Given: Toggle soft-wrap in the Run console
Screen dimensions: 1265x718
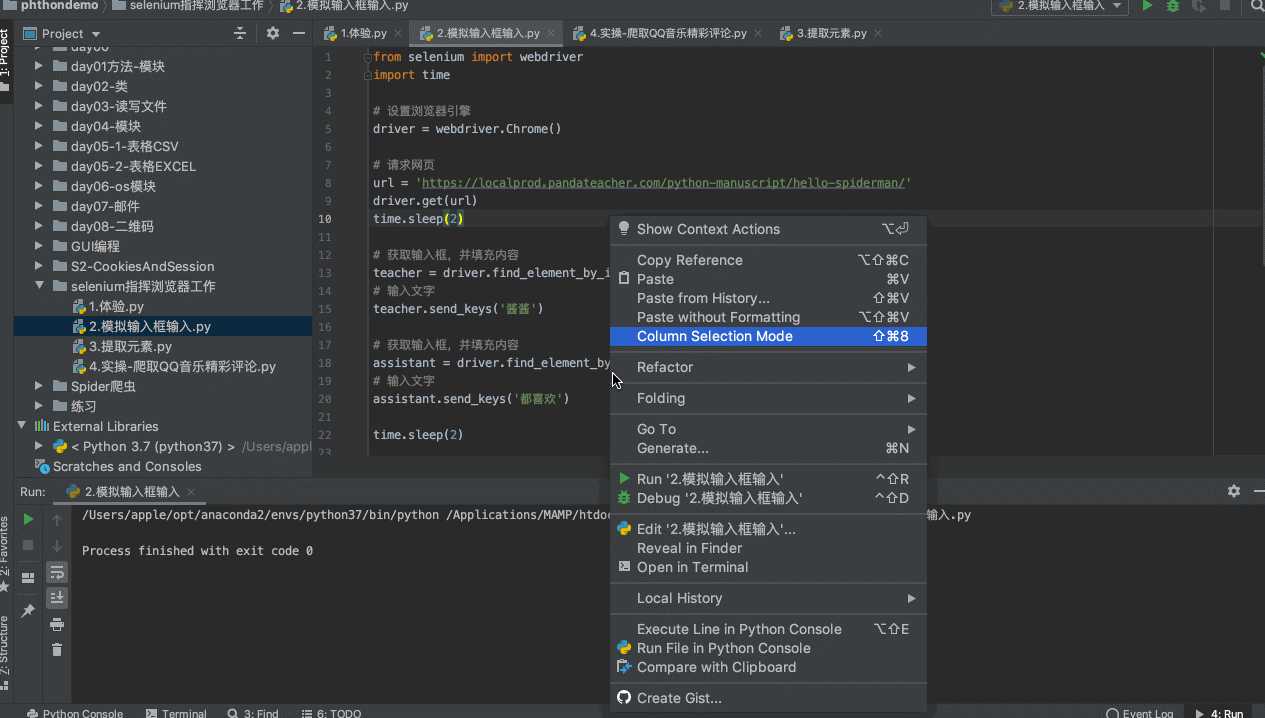Looking at the screenshot, I should click(57, 573).
